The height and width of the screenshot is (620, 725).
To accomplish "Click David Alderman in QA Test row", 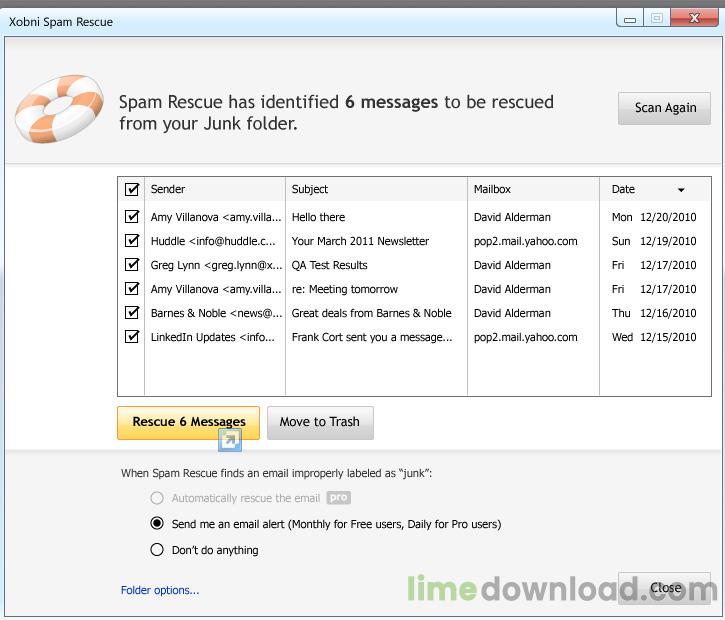I will click(512, 265).
